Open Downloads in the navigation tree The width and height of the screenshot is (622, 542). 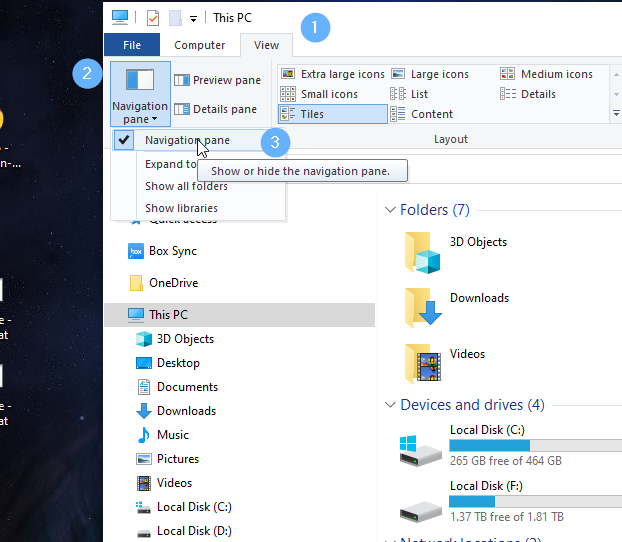point(176,411)
